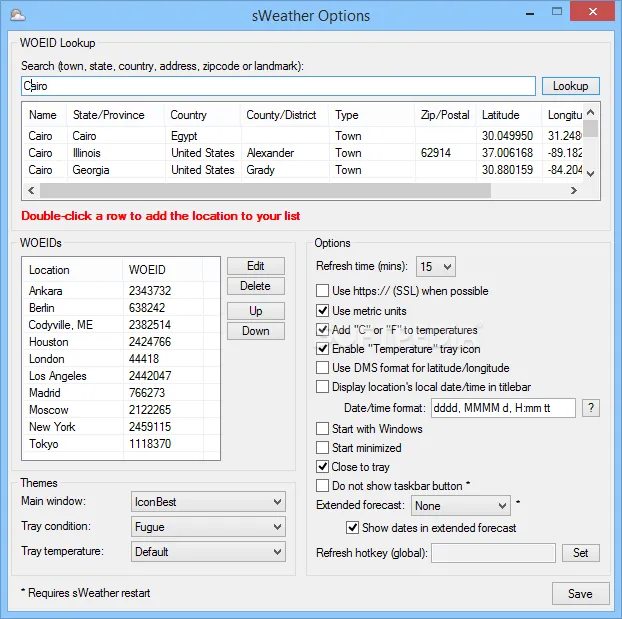622x619 pixels.
Task: Uncheck Use metric units
Action: (322, 310)
